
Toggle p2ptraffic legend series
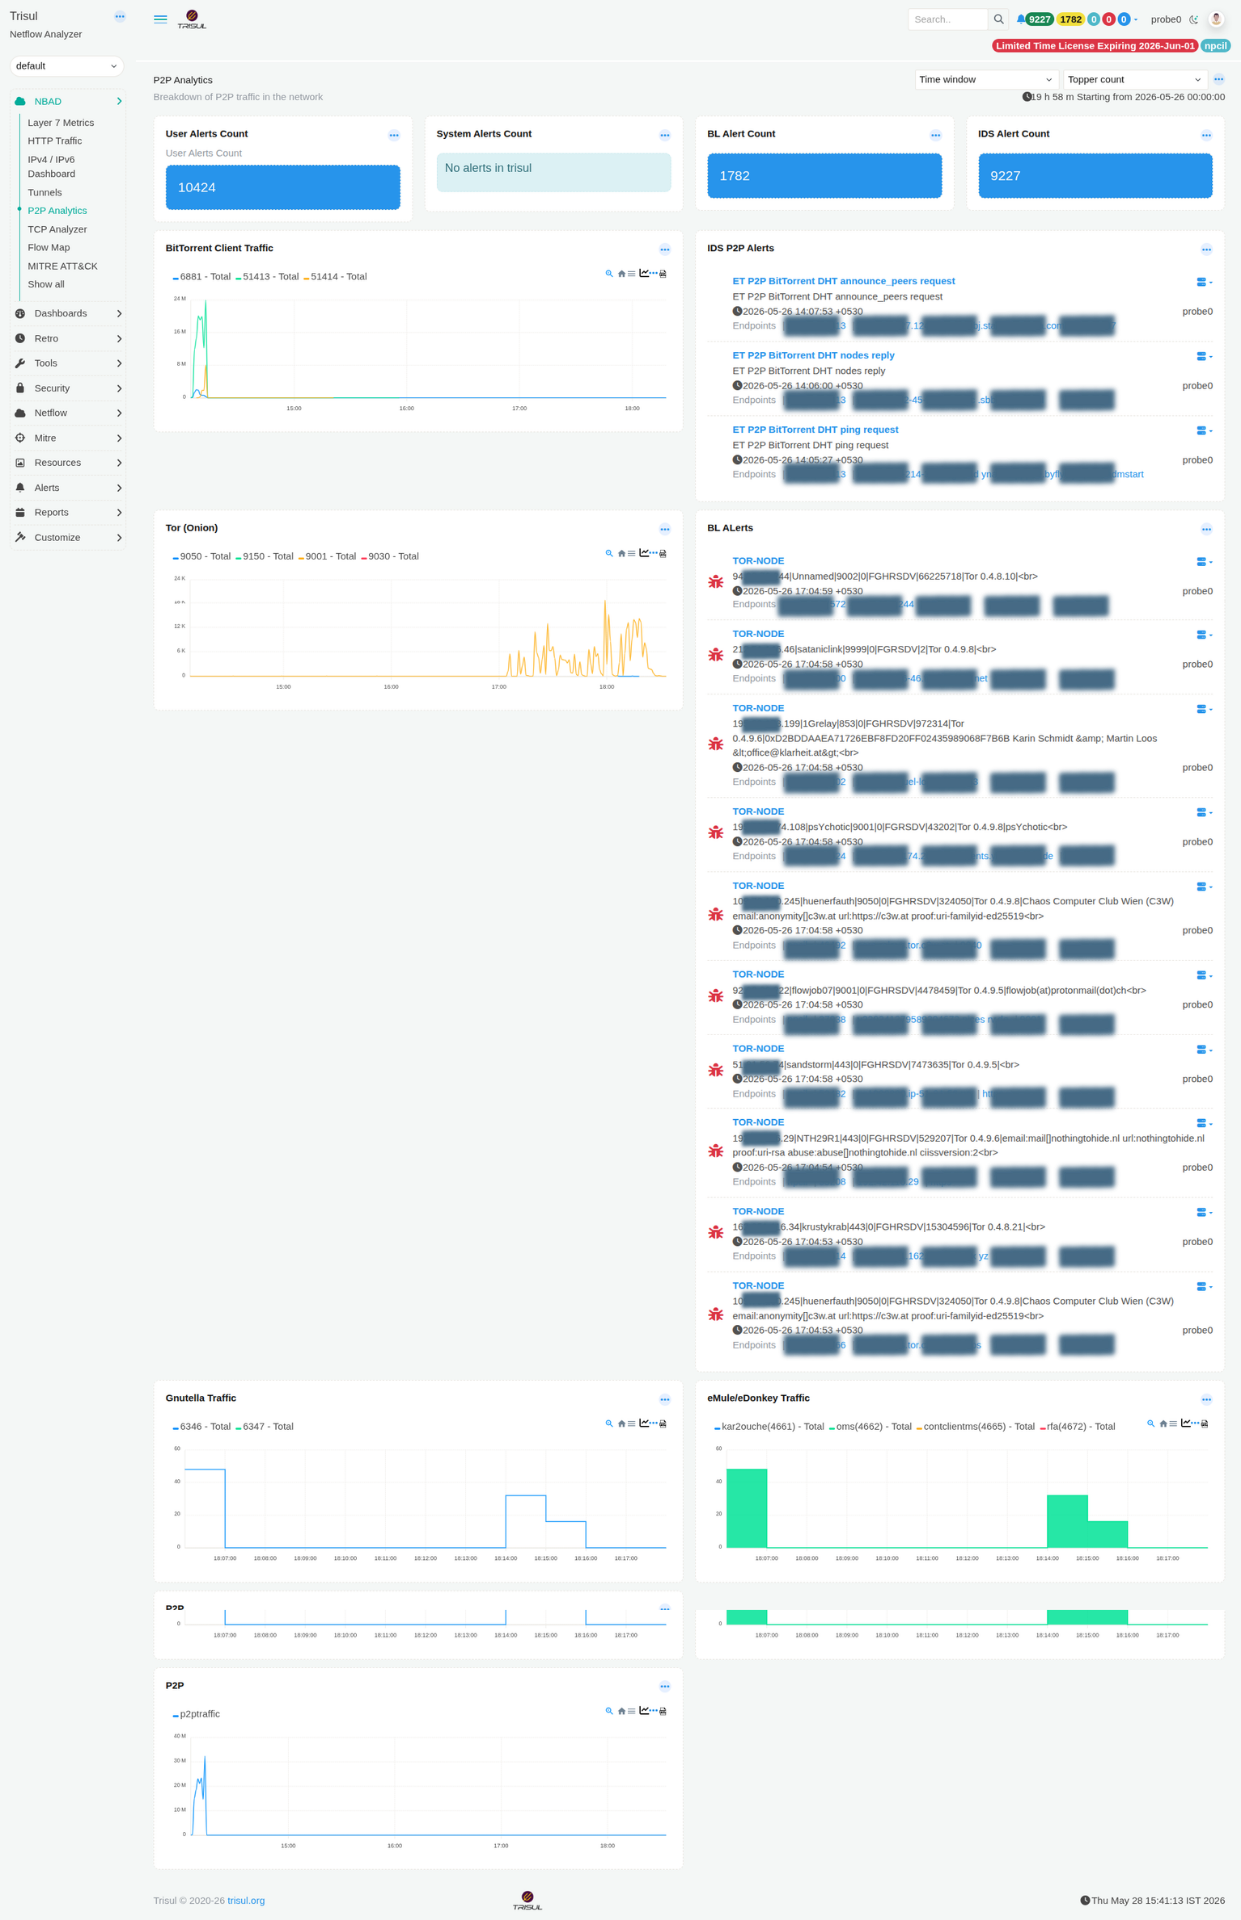click(196, 1714)
